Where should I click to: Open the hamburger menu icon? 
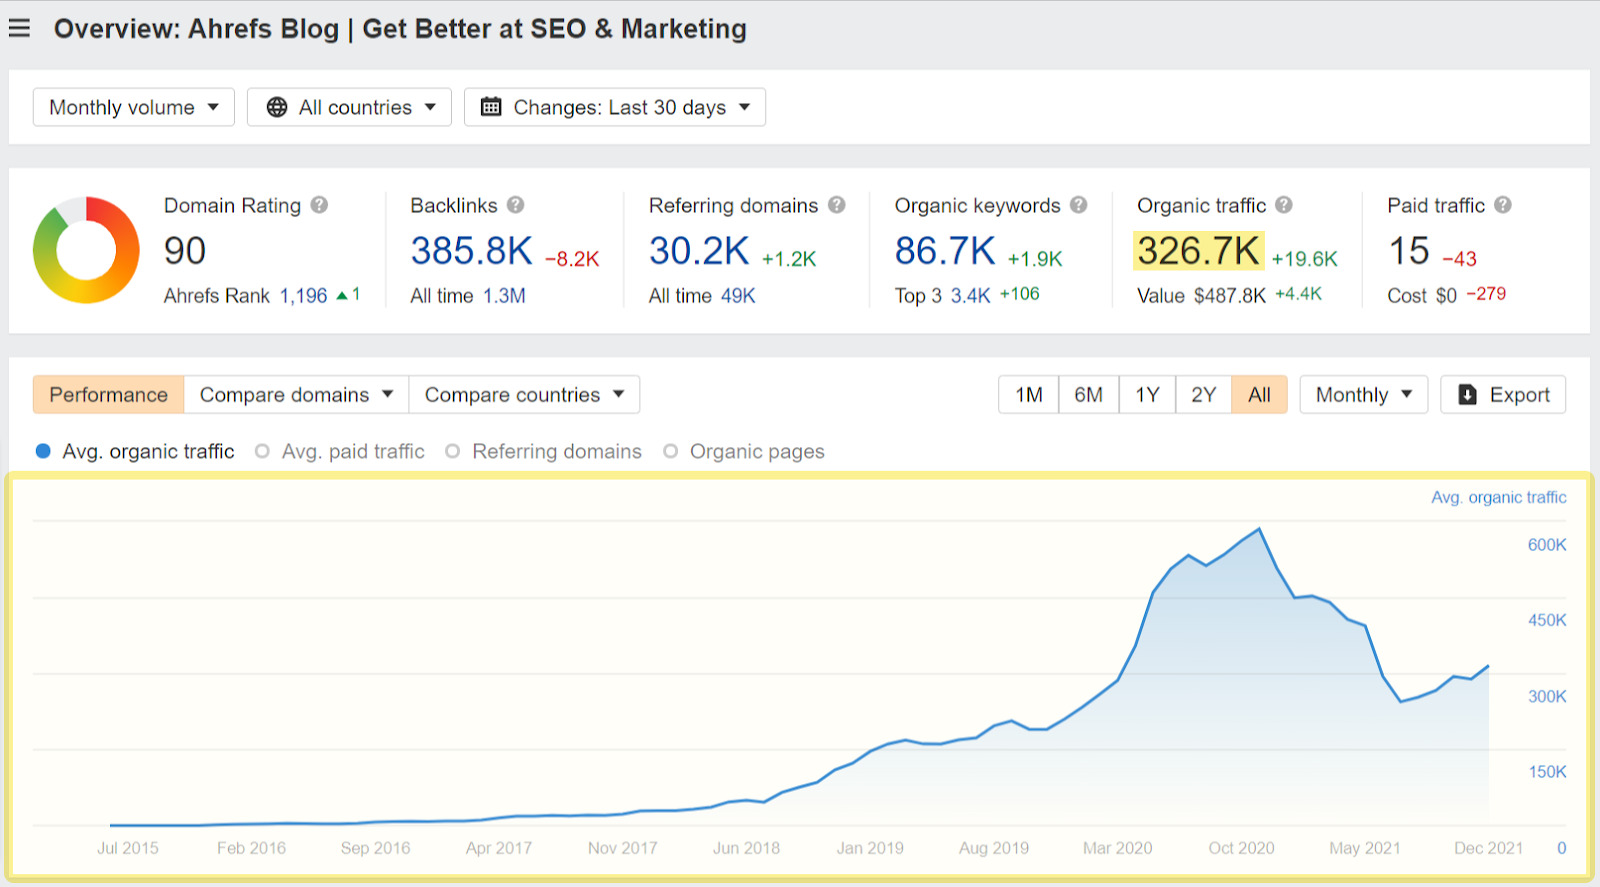tap(19, 28)
